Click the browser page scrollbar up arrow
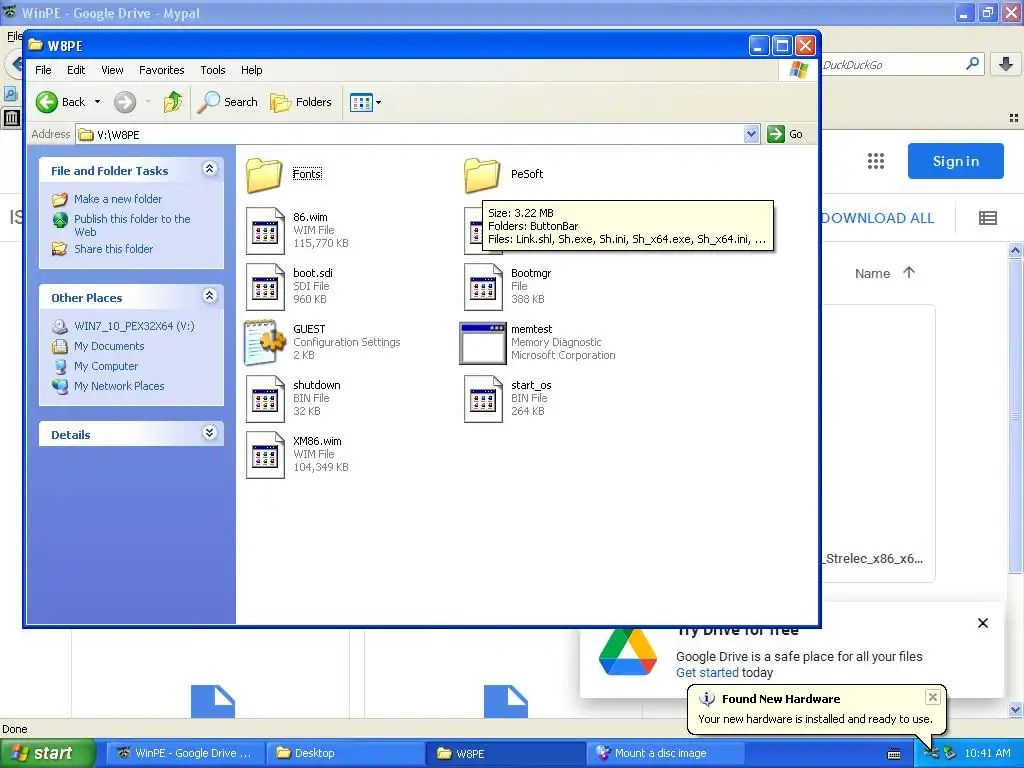1024x768 pixels. click(1015, 250)
